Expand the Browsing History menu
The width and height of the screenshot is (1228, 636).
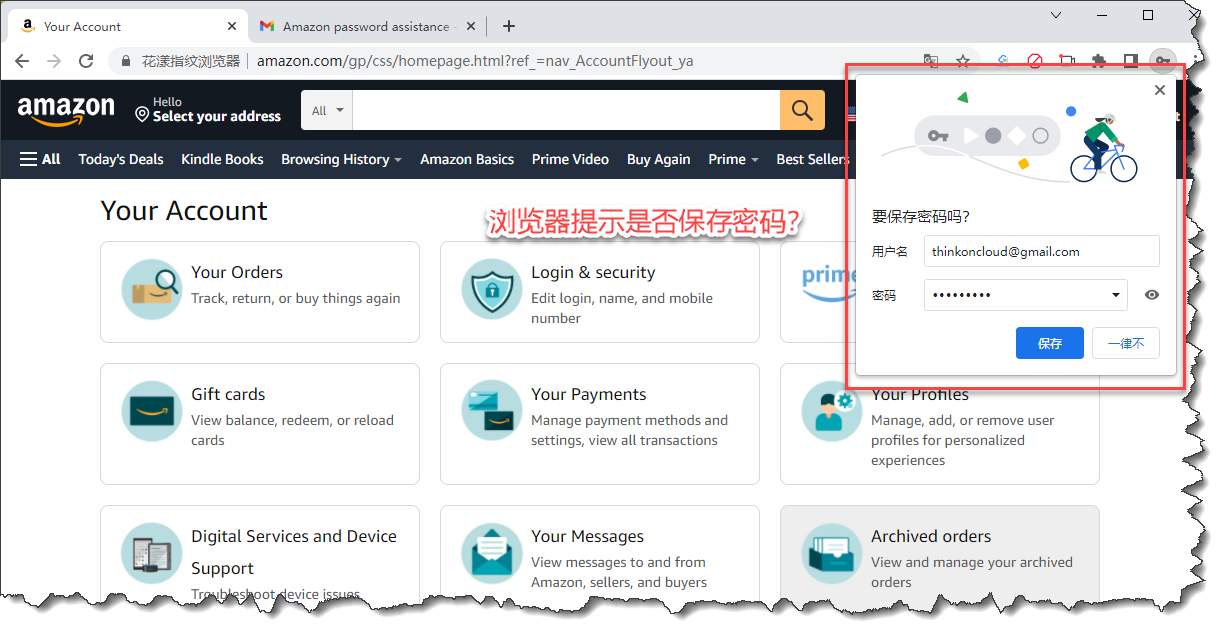click(x=341, y=159)
